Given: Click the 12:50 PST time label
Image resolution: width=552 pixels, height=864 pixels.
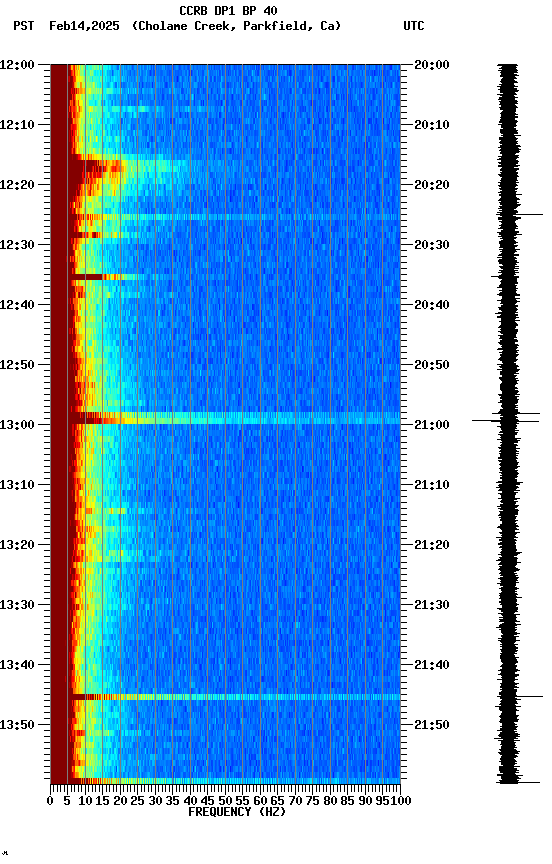Looking at the screenshot, I should click(x=17, y=365).
